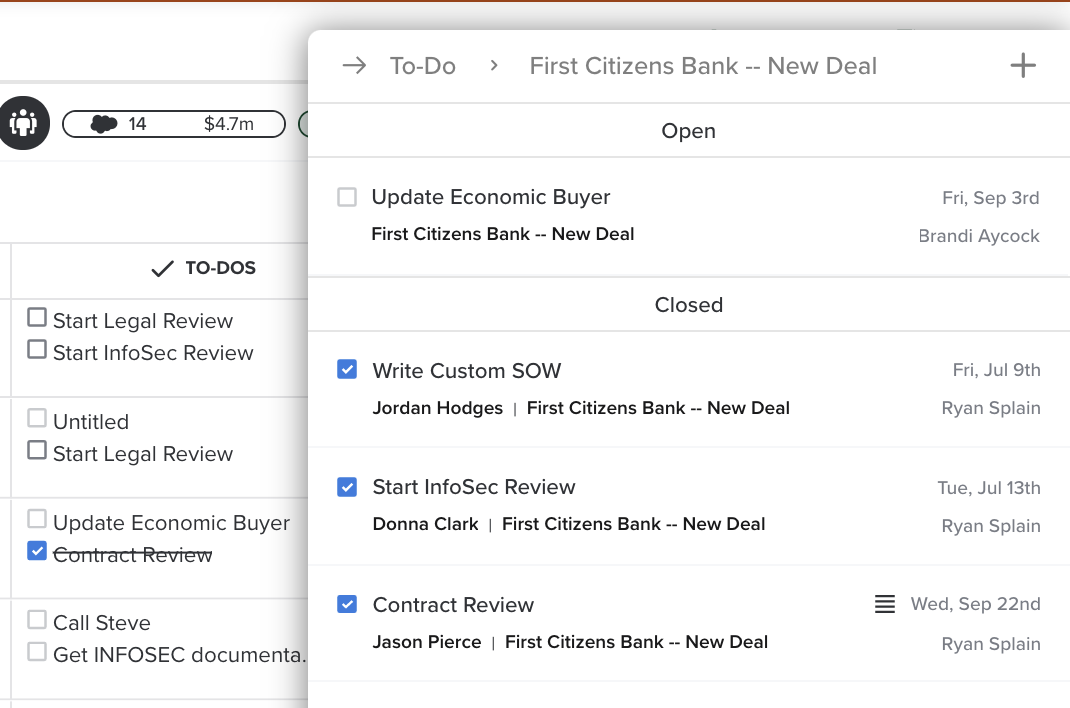Check Get INFOSEC documentation box
Screen dimensions: 1070x708
37,651
